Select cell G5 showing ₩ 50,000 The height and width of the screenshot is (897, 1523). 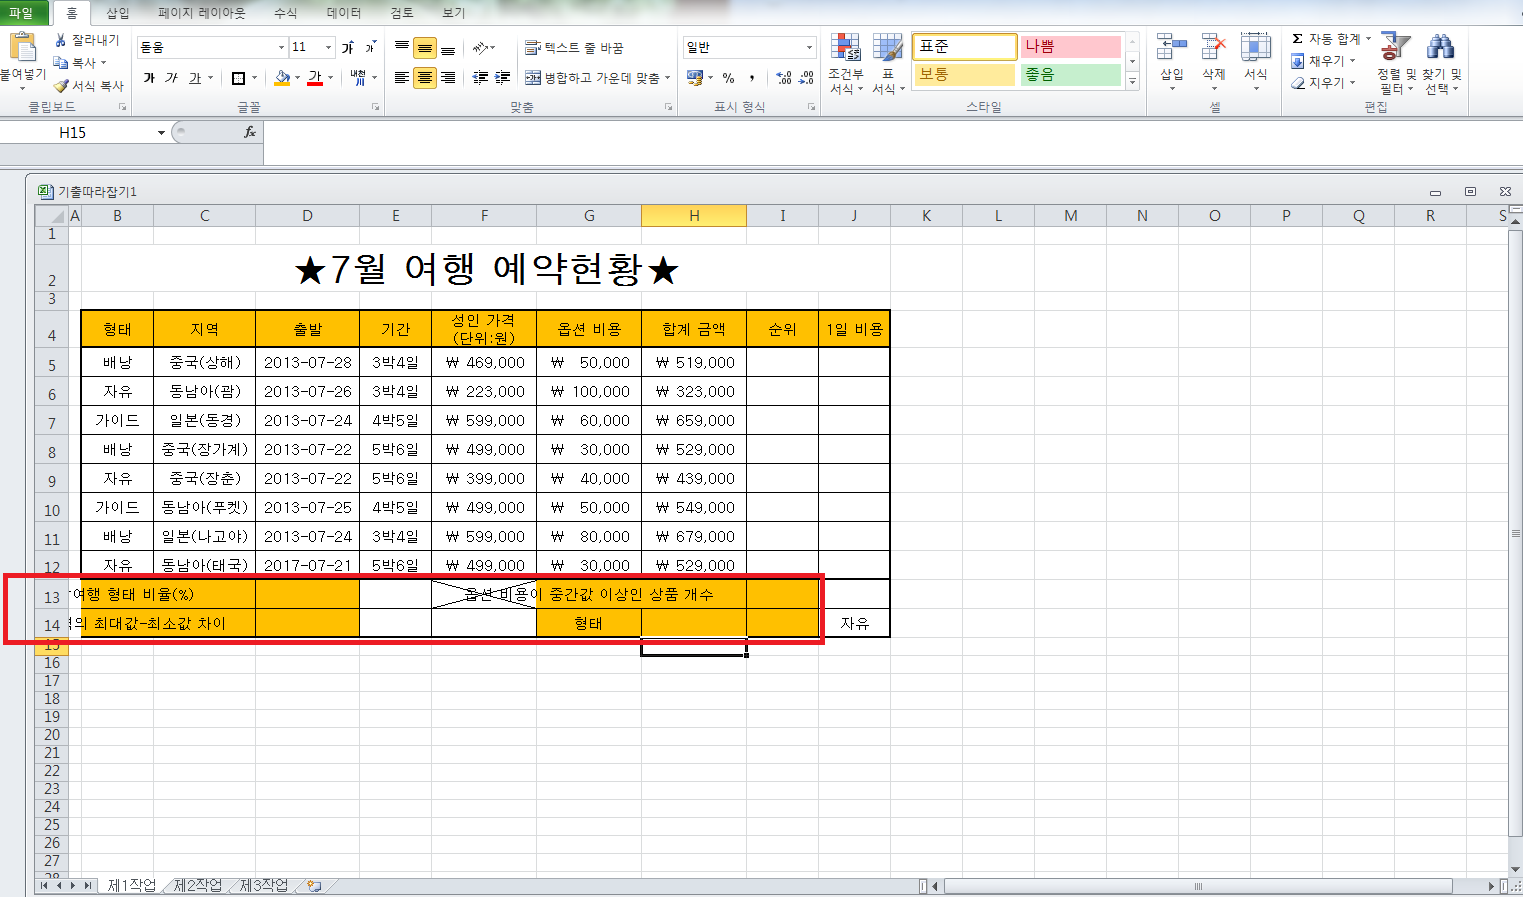tap(589, 362)
